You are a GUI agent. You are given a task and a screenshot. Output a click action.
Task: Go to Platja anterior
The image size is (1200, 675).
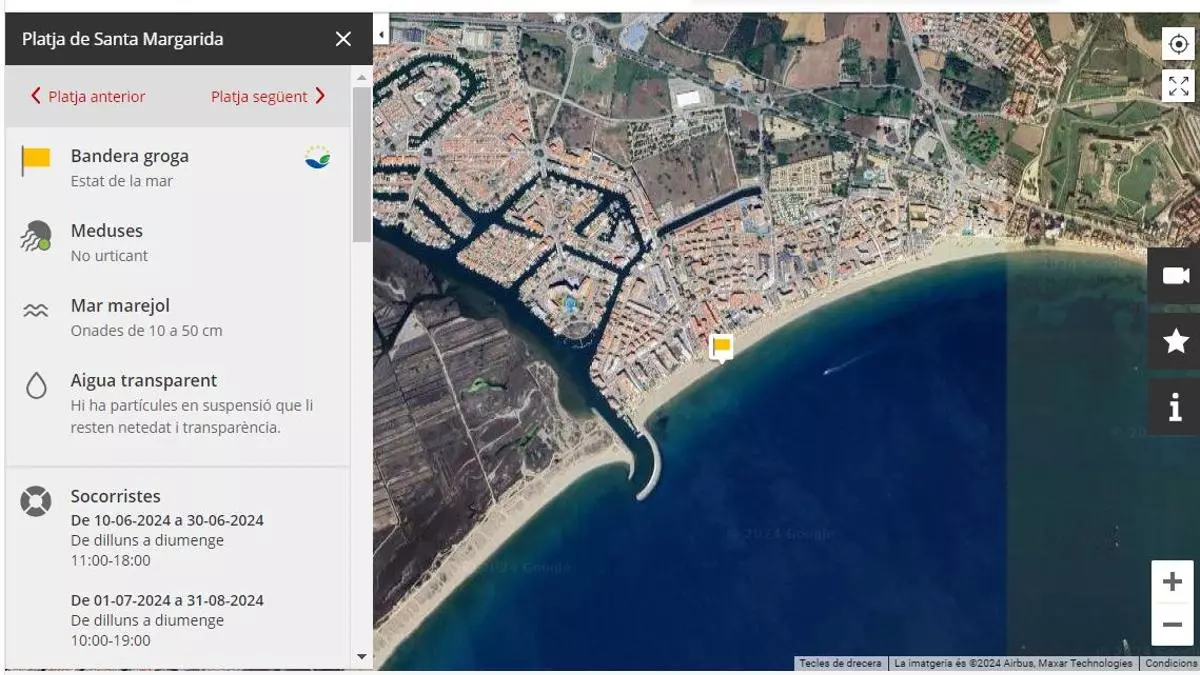tap(88, 97)
